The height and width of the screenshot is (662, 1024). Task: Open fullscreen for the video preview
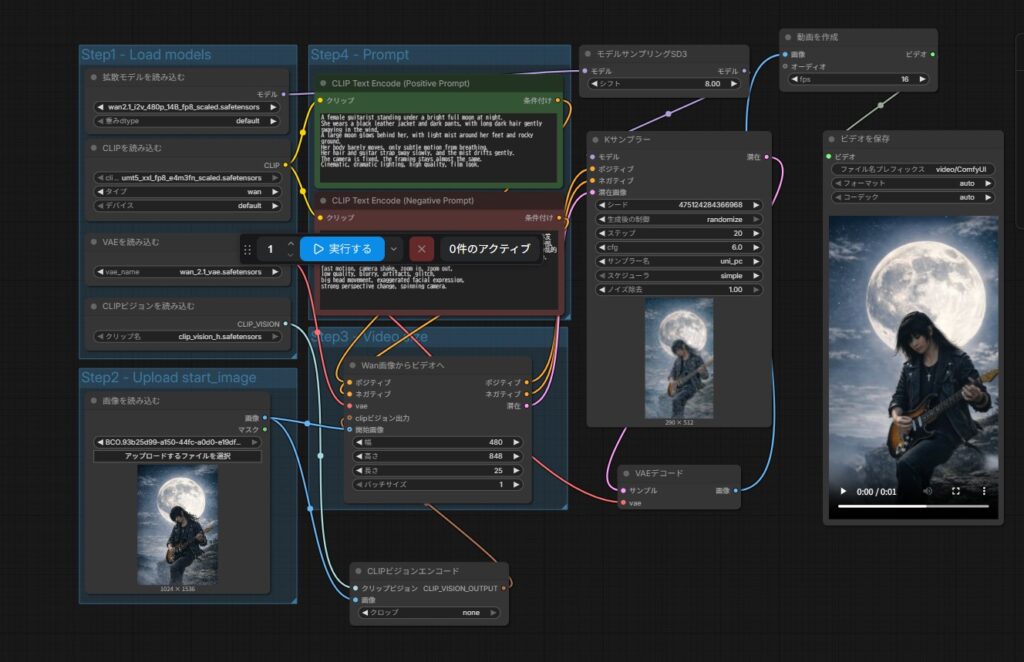point(955,492)
